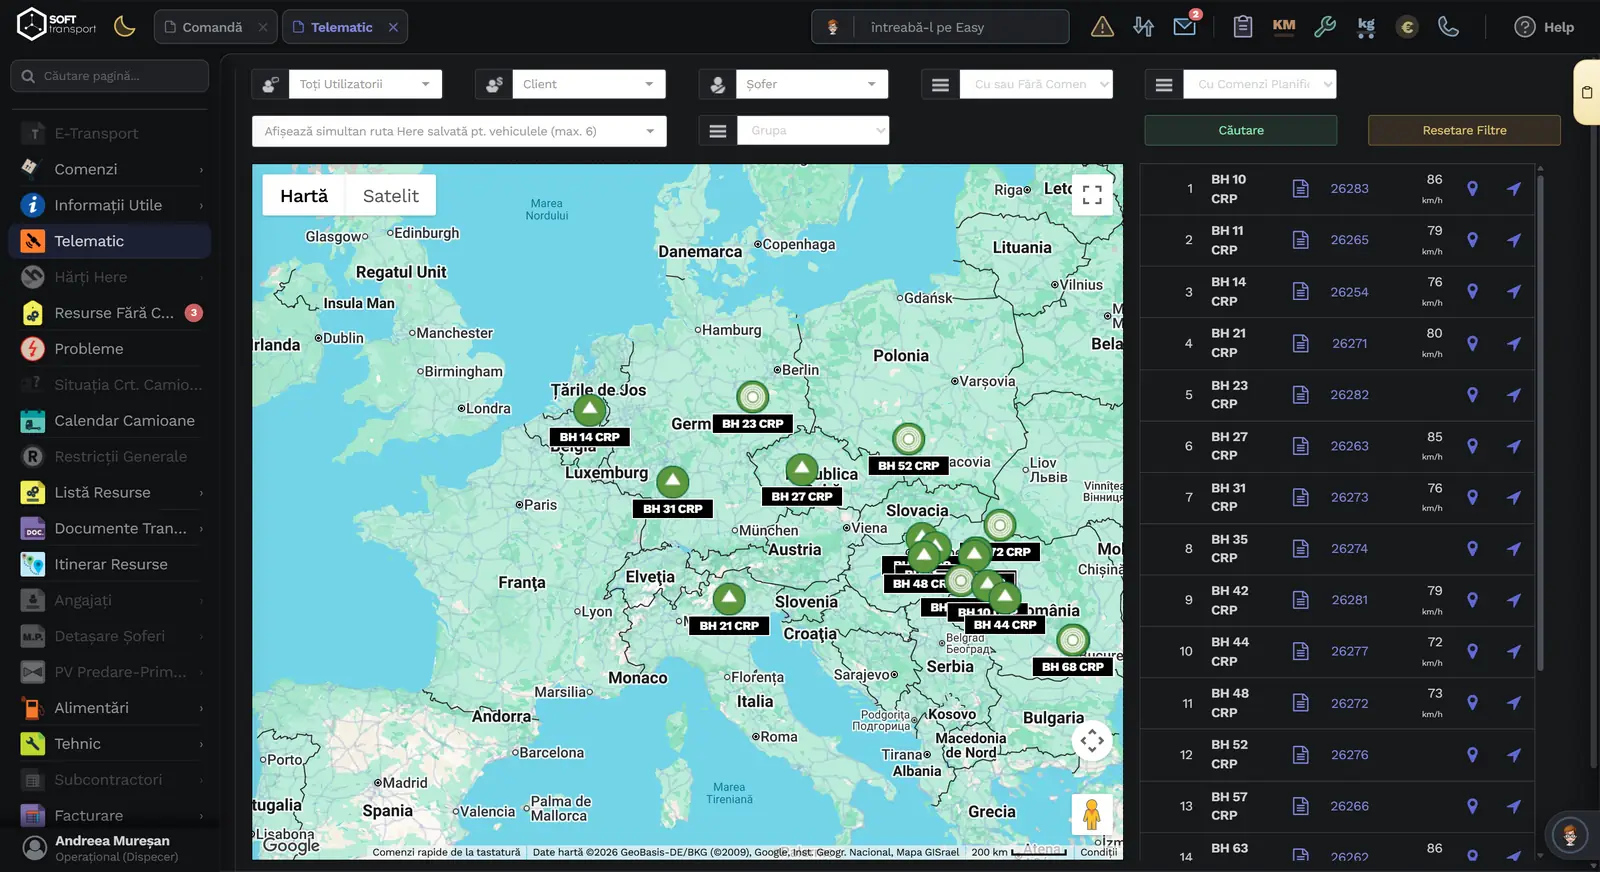
Task: Focus the 'Căutare pagină' search box
Action: 110,76
